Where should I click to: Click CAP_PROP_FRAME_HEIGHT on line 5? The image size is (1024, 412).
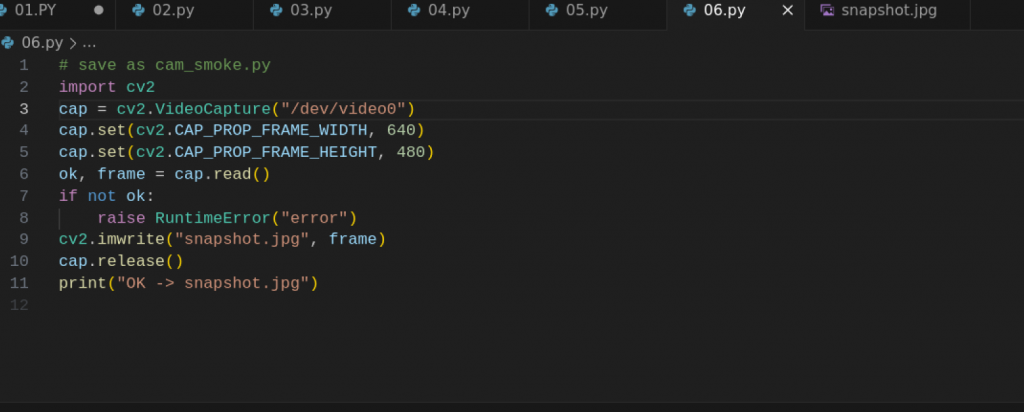[276, 152]
